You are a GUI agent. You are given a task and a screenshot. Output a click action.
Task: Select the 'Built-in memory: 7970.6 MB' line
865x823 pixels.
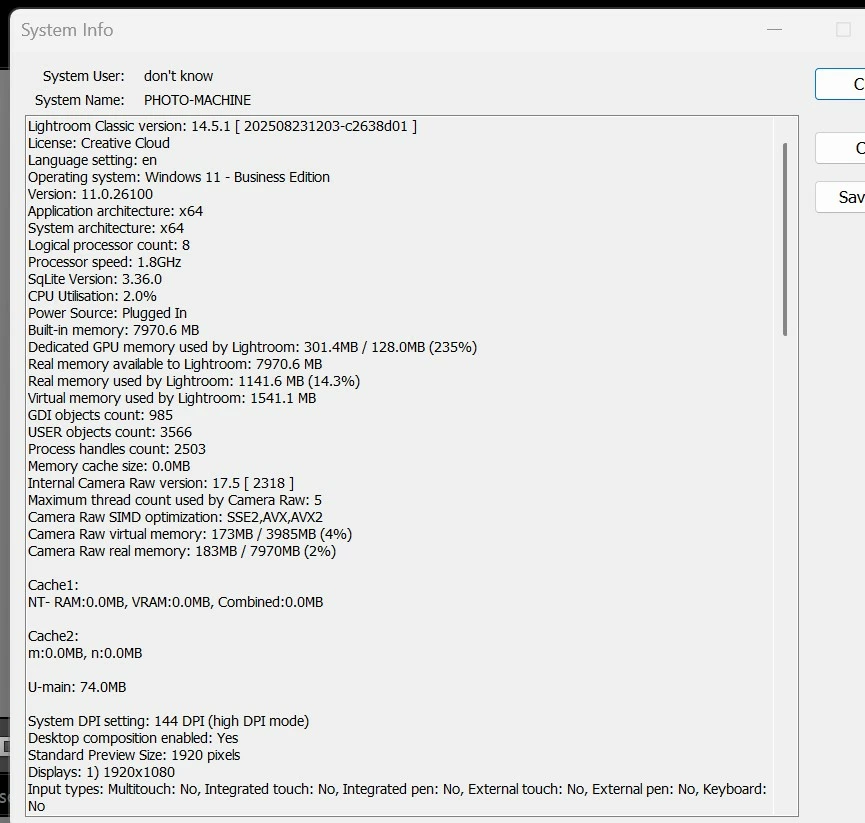coord(114,330)
